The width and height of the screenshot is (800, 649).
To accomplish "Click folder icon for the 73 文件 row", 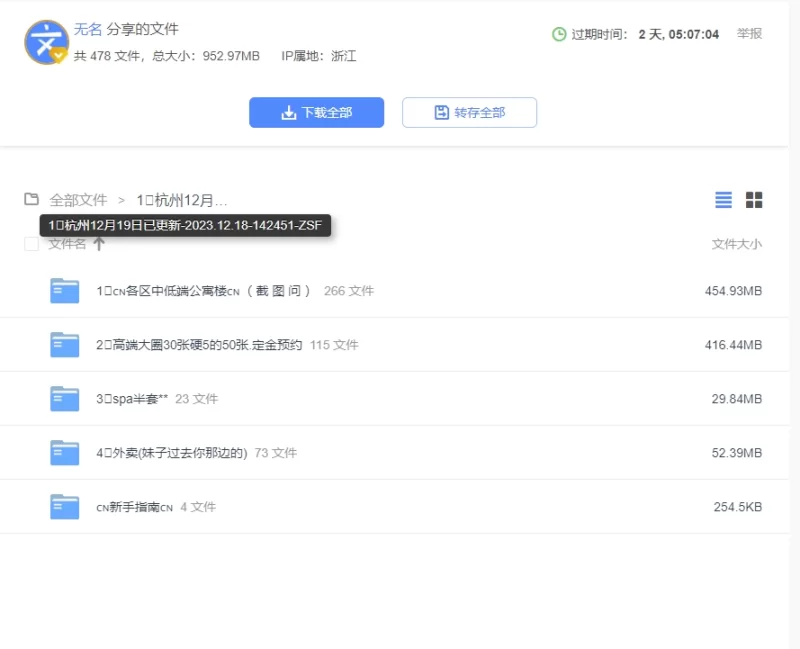I will tap(65, 453).
